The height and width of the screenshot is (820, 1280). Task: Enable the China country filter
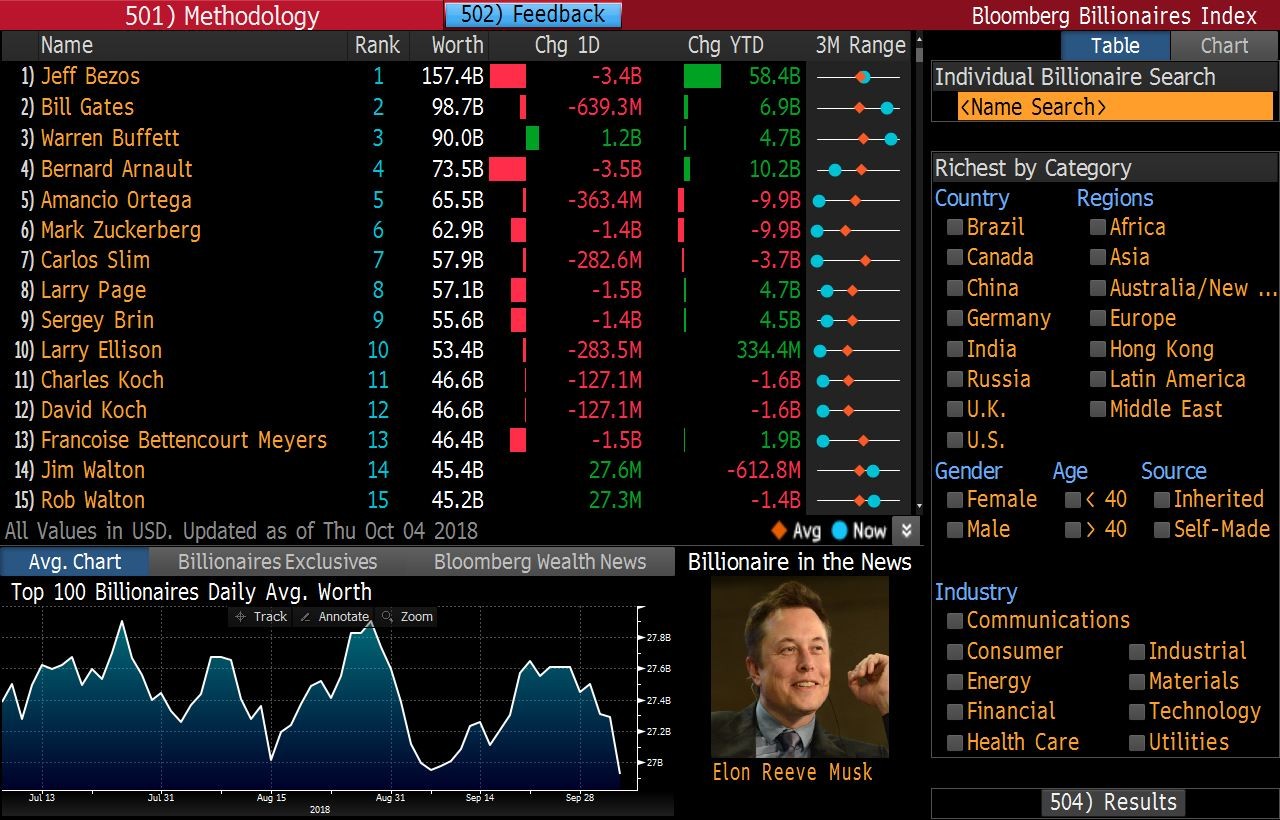point(955,289)
